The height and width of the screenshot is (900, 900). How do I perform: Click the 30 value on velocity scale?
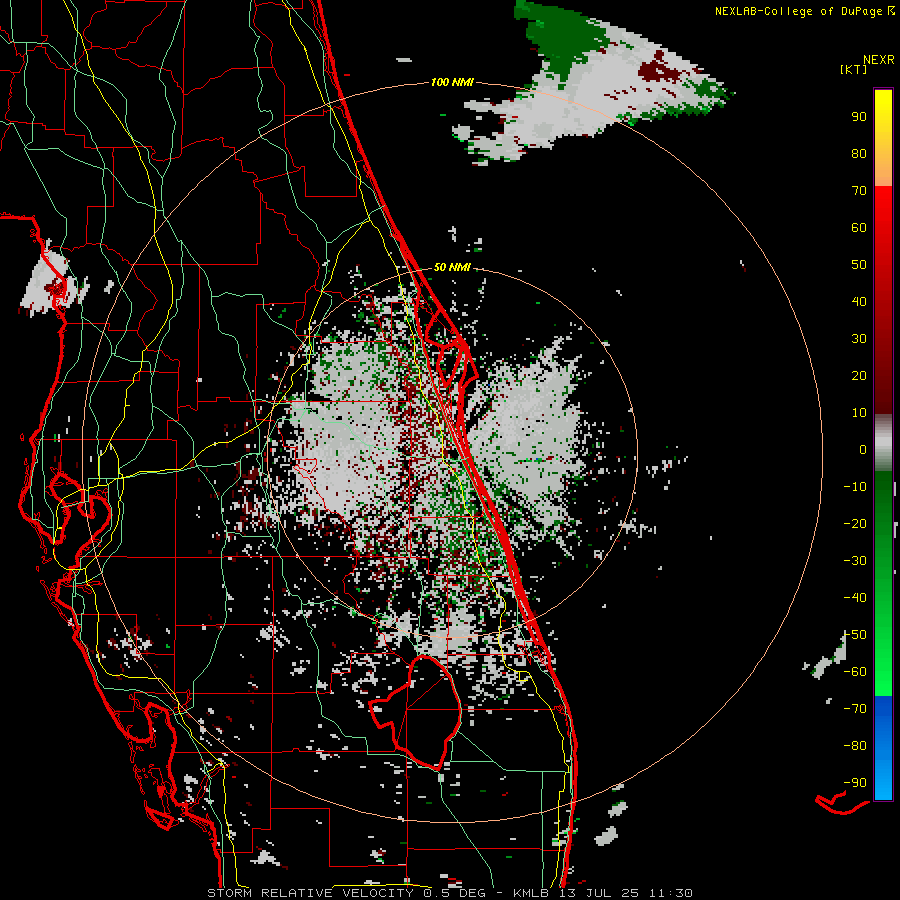pyautogui.click(x=859, y=339)
